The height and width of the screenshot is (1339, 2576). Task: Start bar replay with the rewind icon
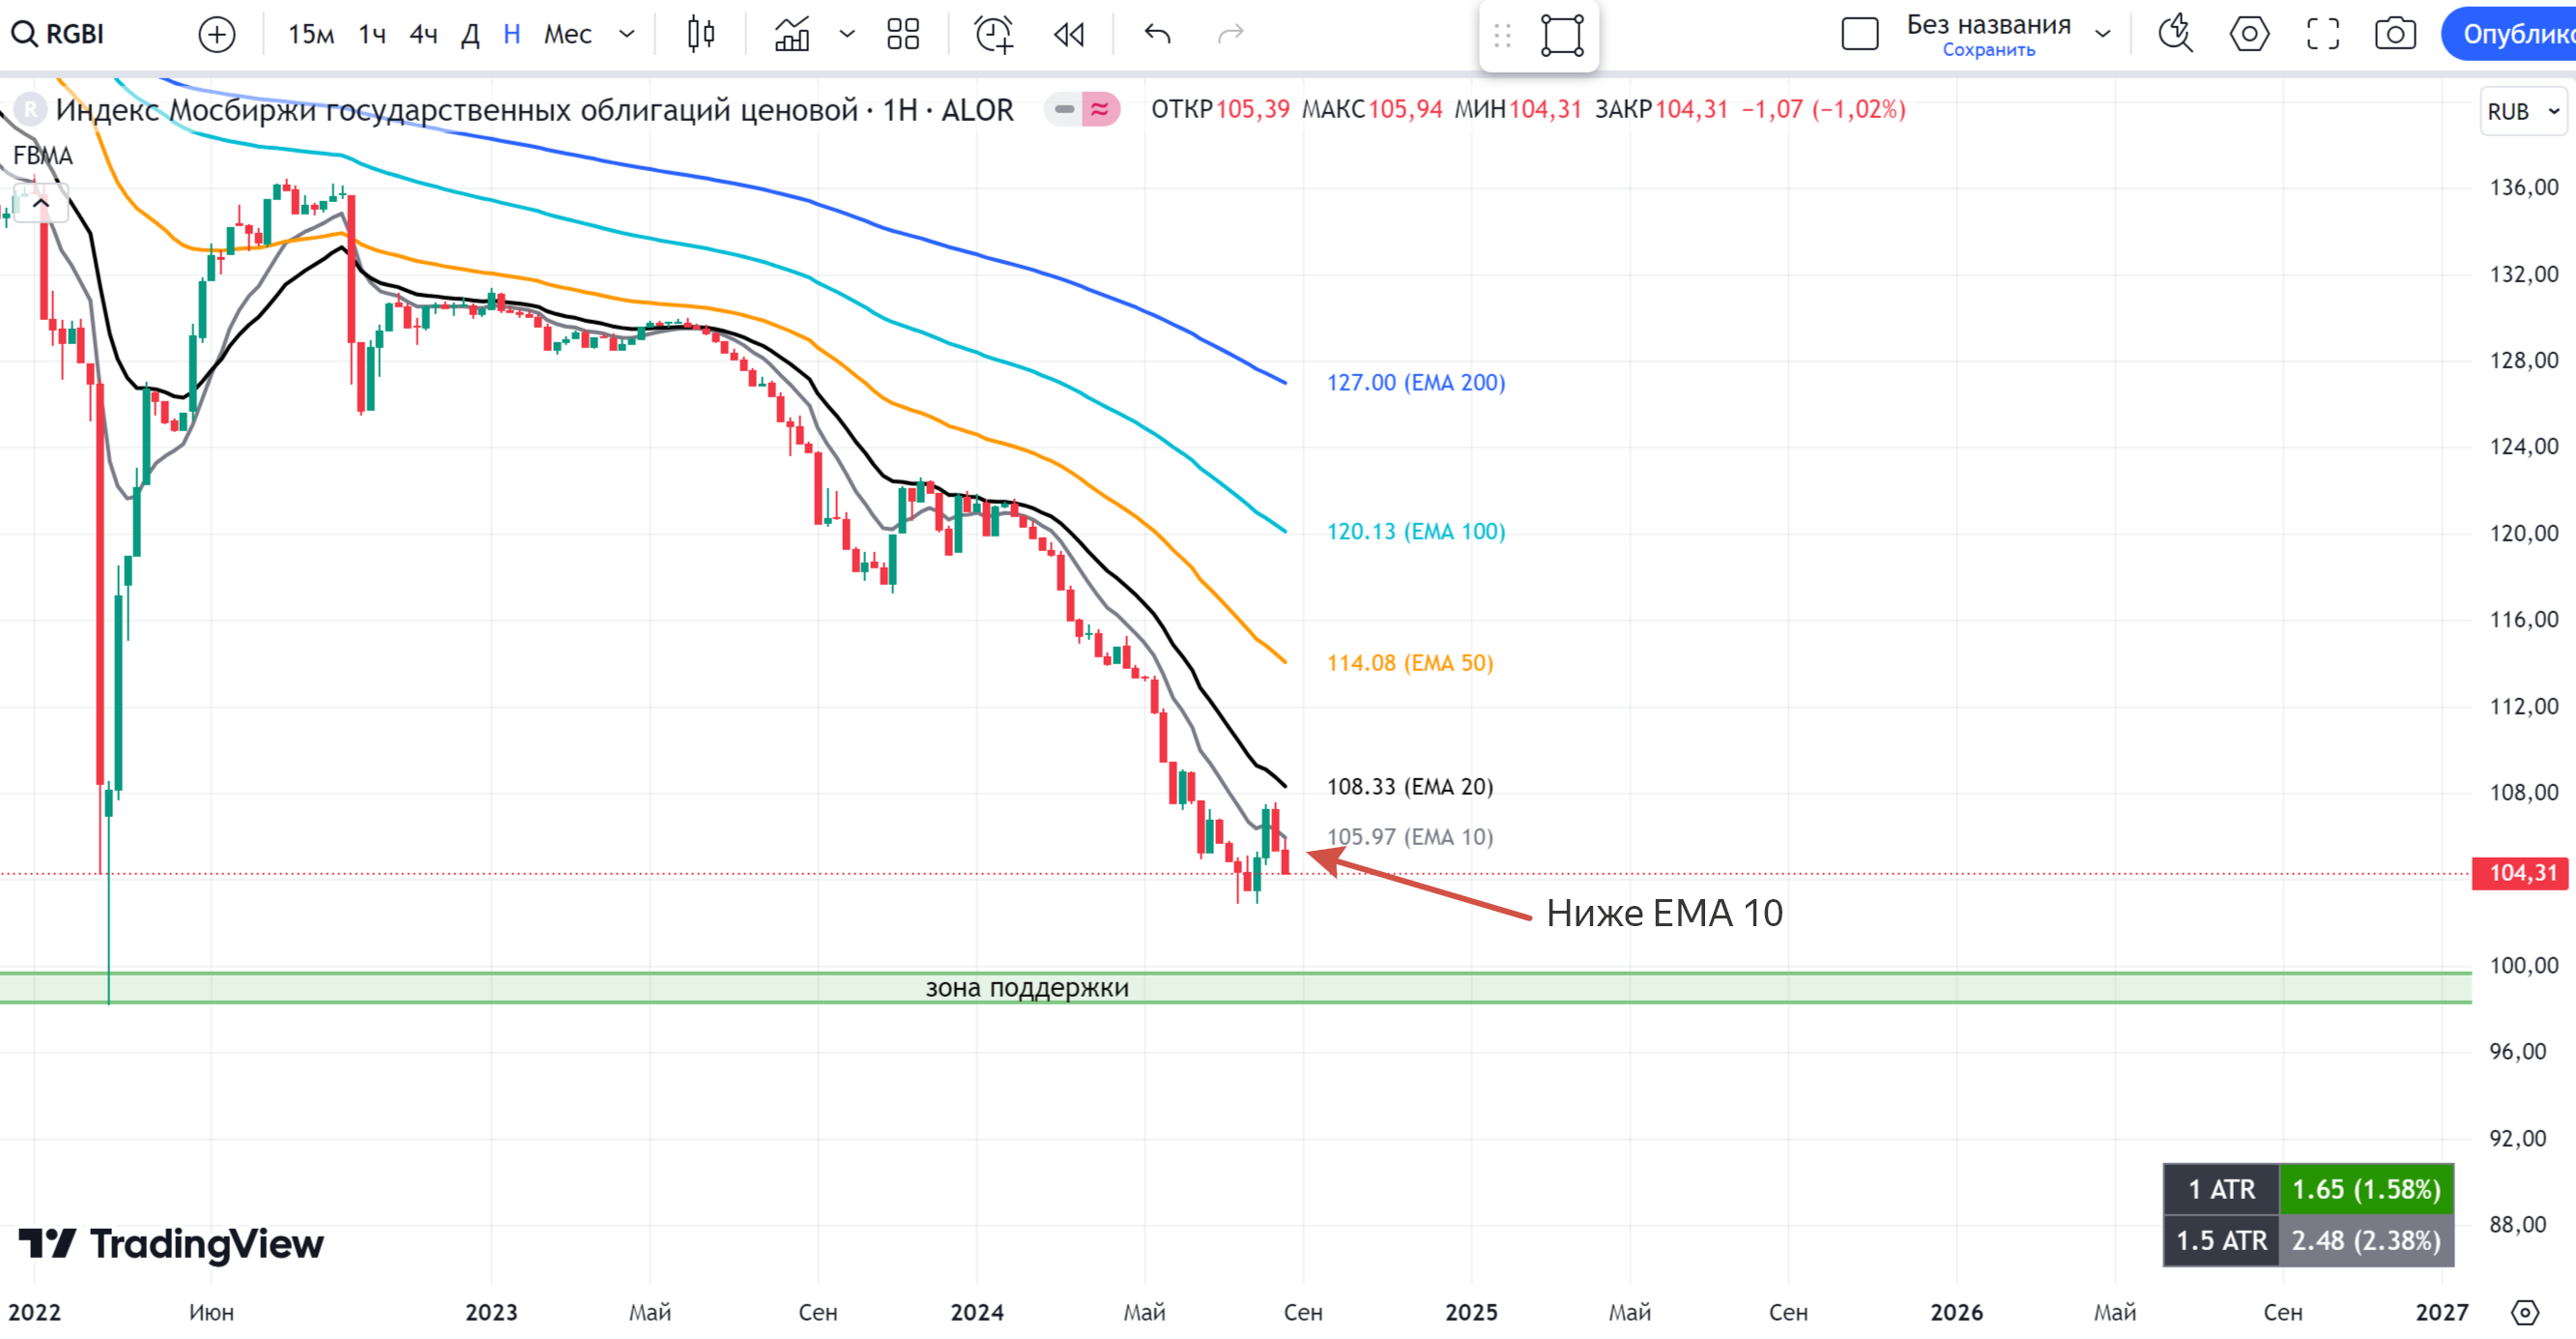click(x=1069, y=34)
